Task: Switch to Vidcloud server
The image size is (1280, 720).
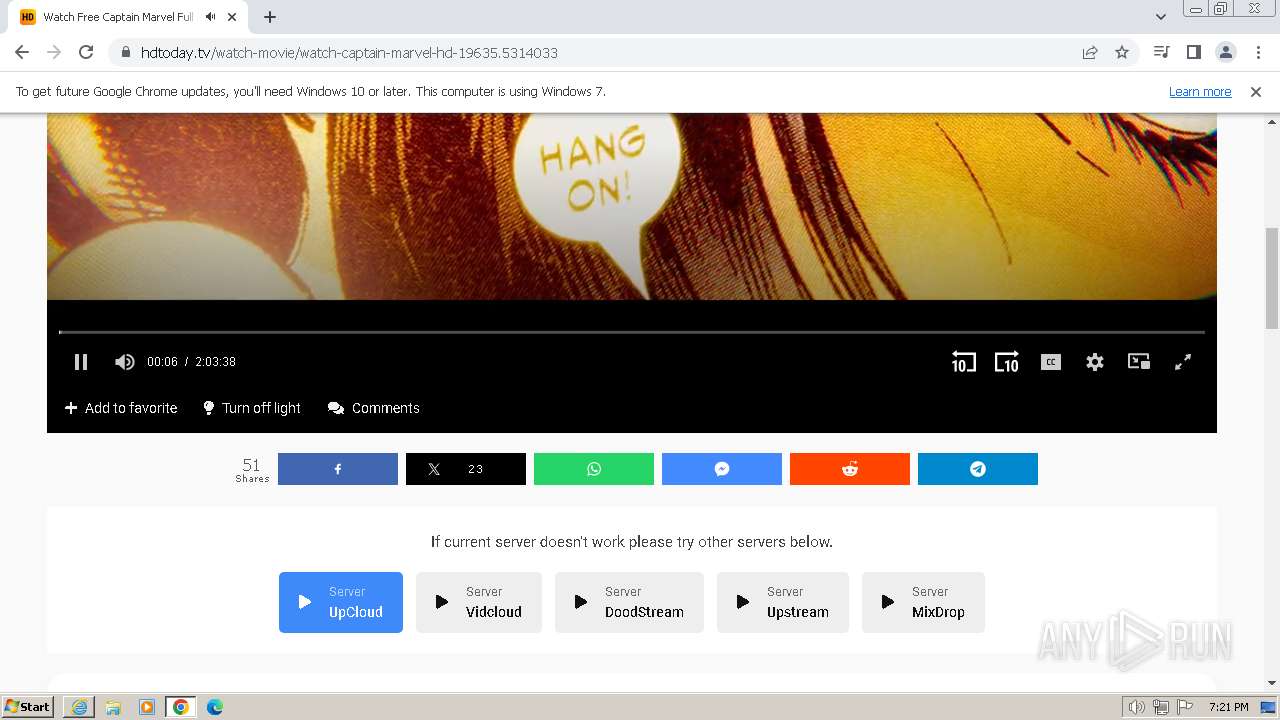Action: [x=479, y=602]
